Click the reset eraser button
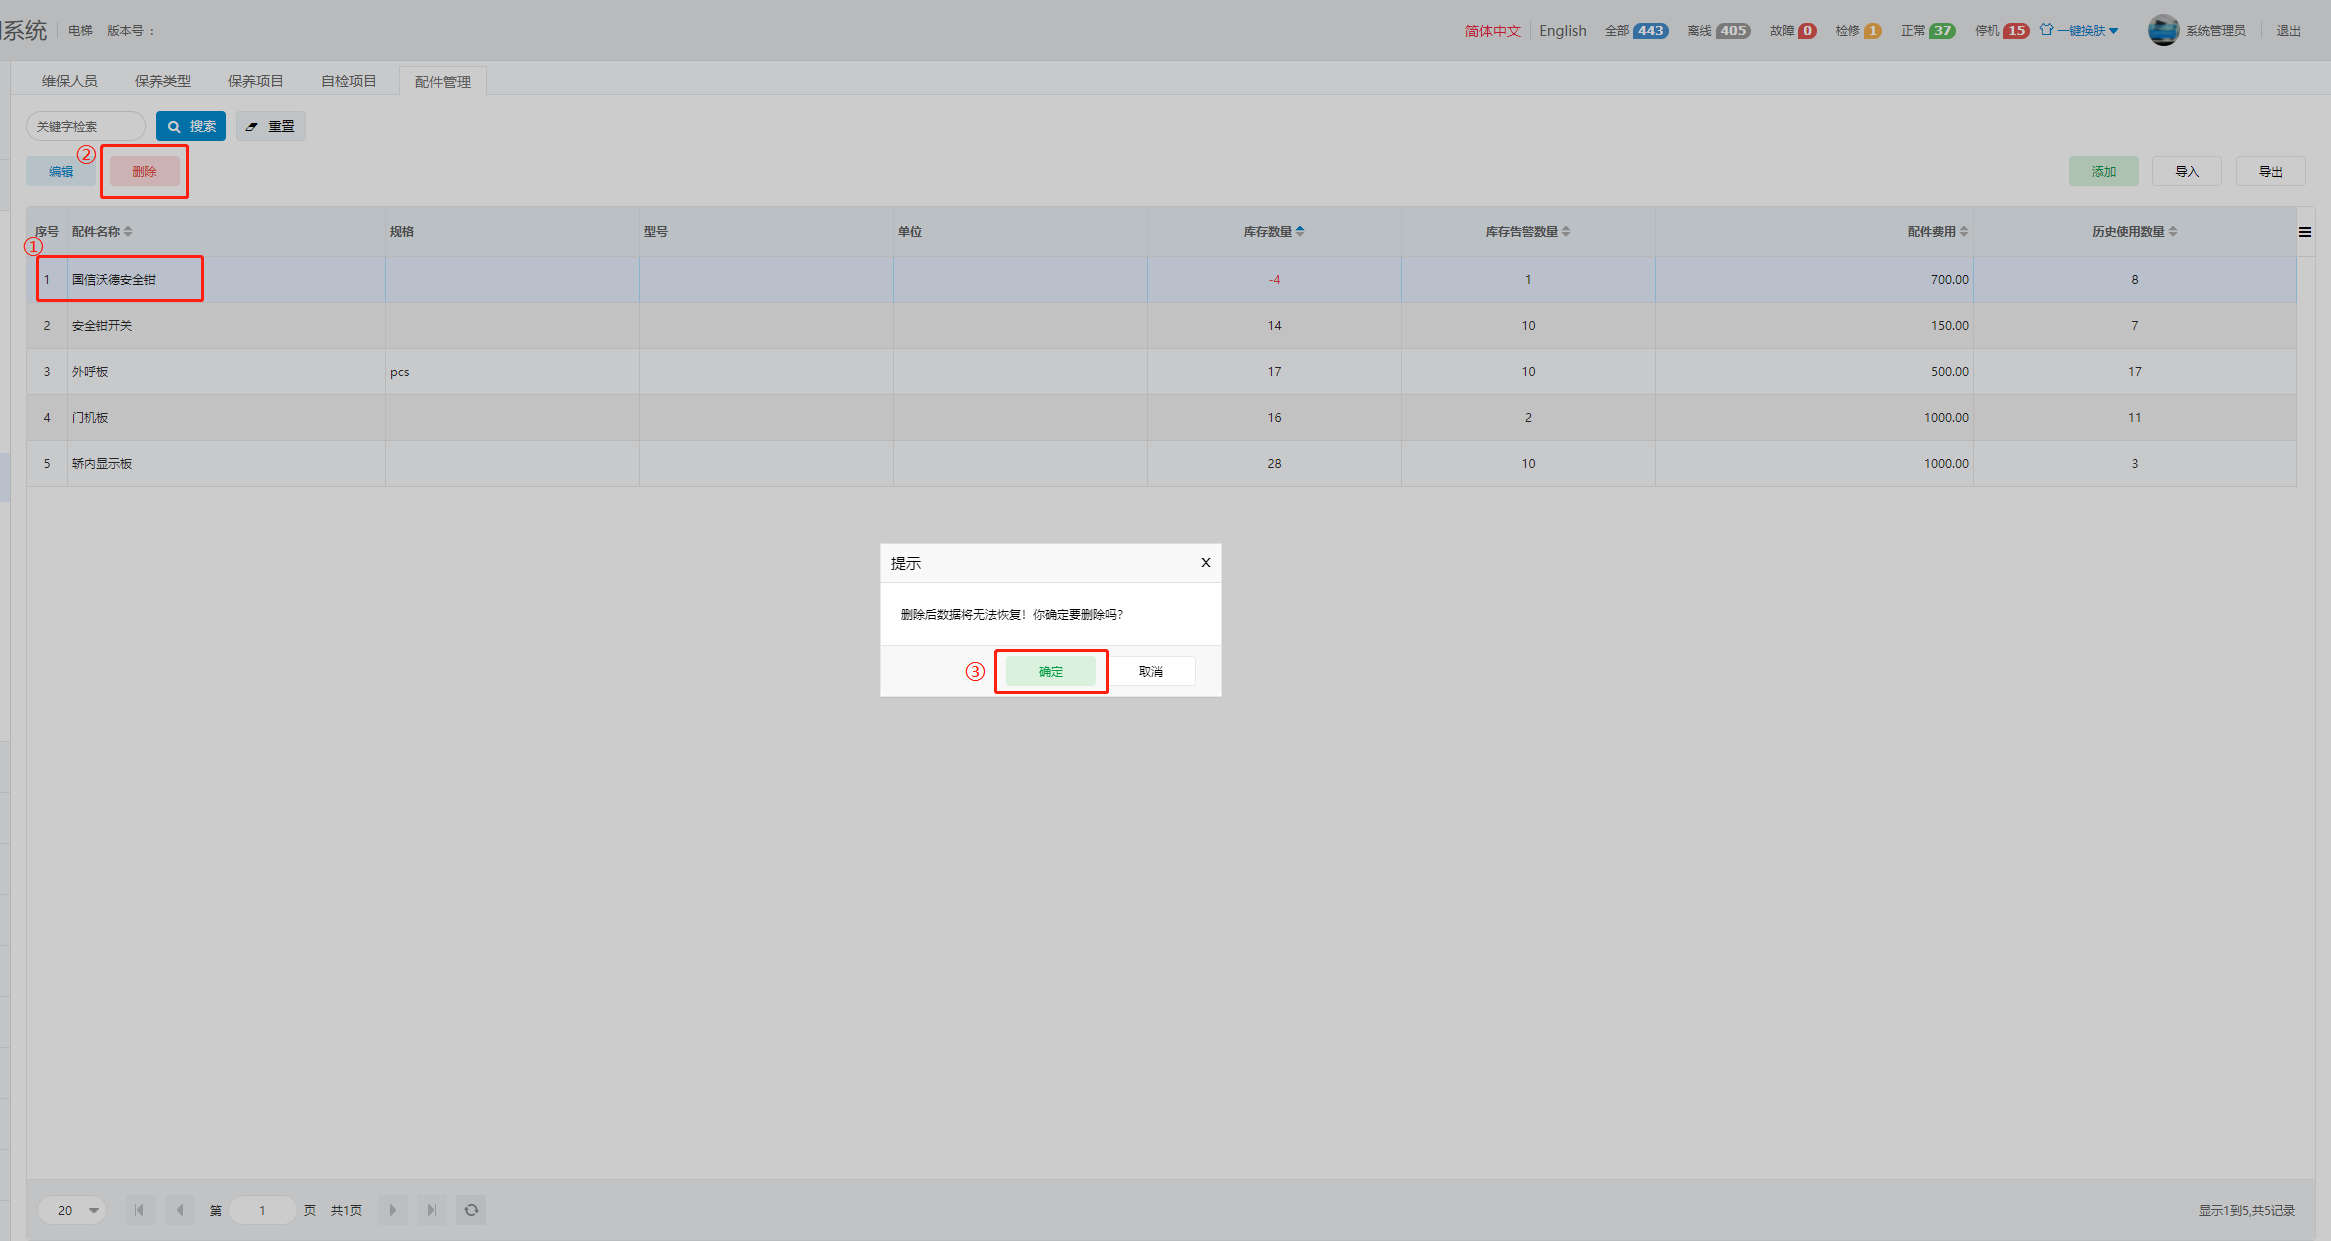 click(270, 126)
